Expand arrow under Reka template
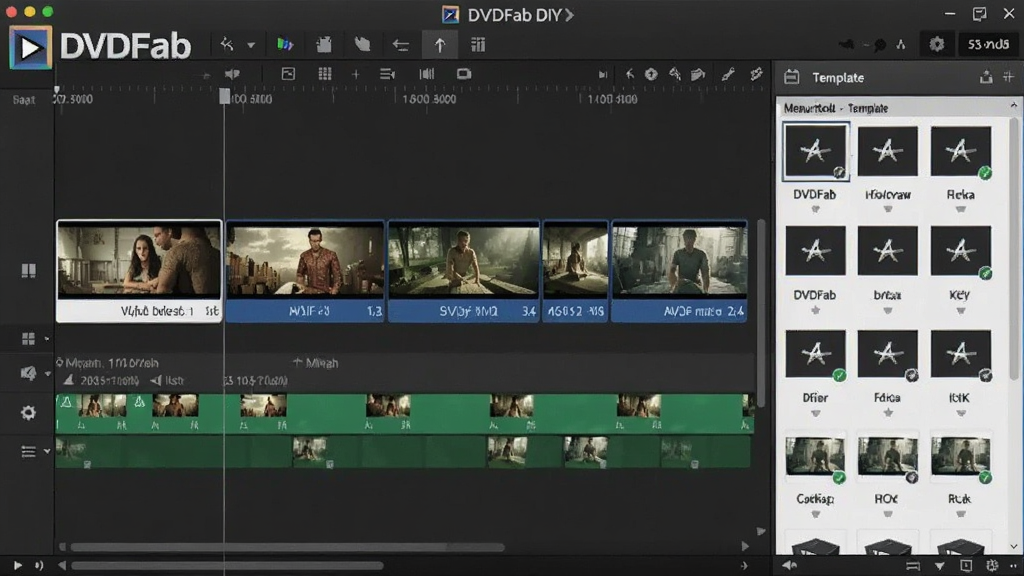This screenshot has width=1024, height=576. click(960, 210)
